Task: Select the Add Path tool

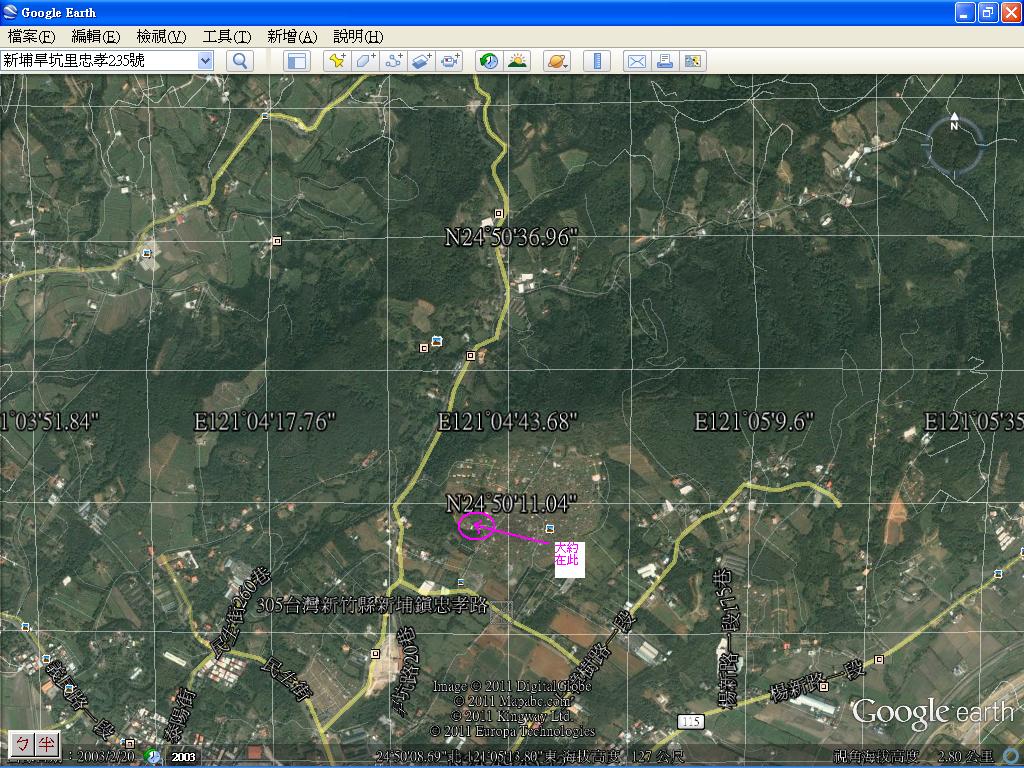Action: click(393, 61)
